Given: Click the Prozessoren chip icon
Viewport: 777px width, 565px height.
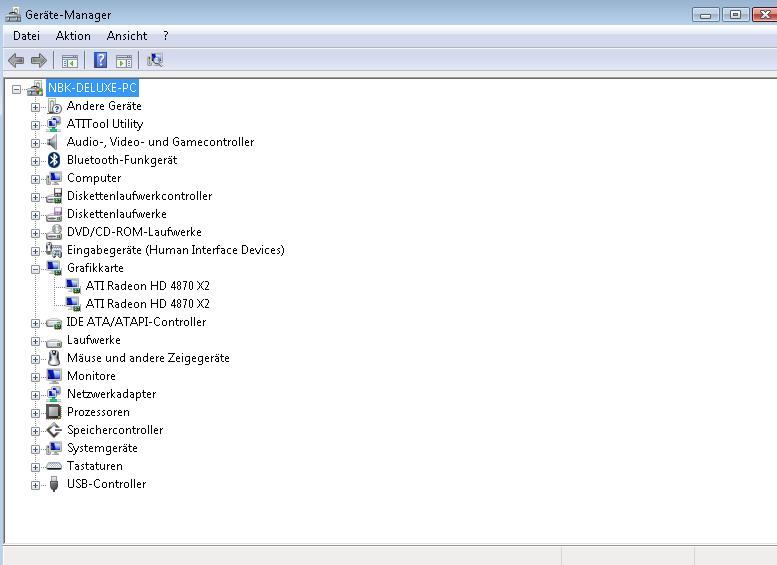Looking at the screenshot, I should 54,412.
